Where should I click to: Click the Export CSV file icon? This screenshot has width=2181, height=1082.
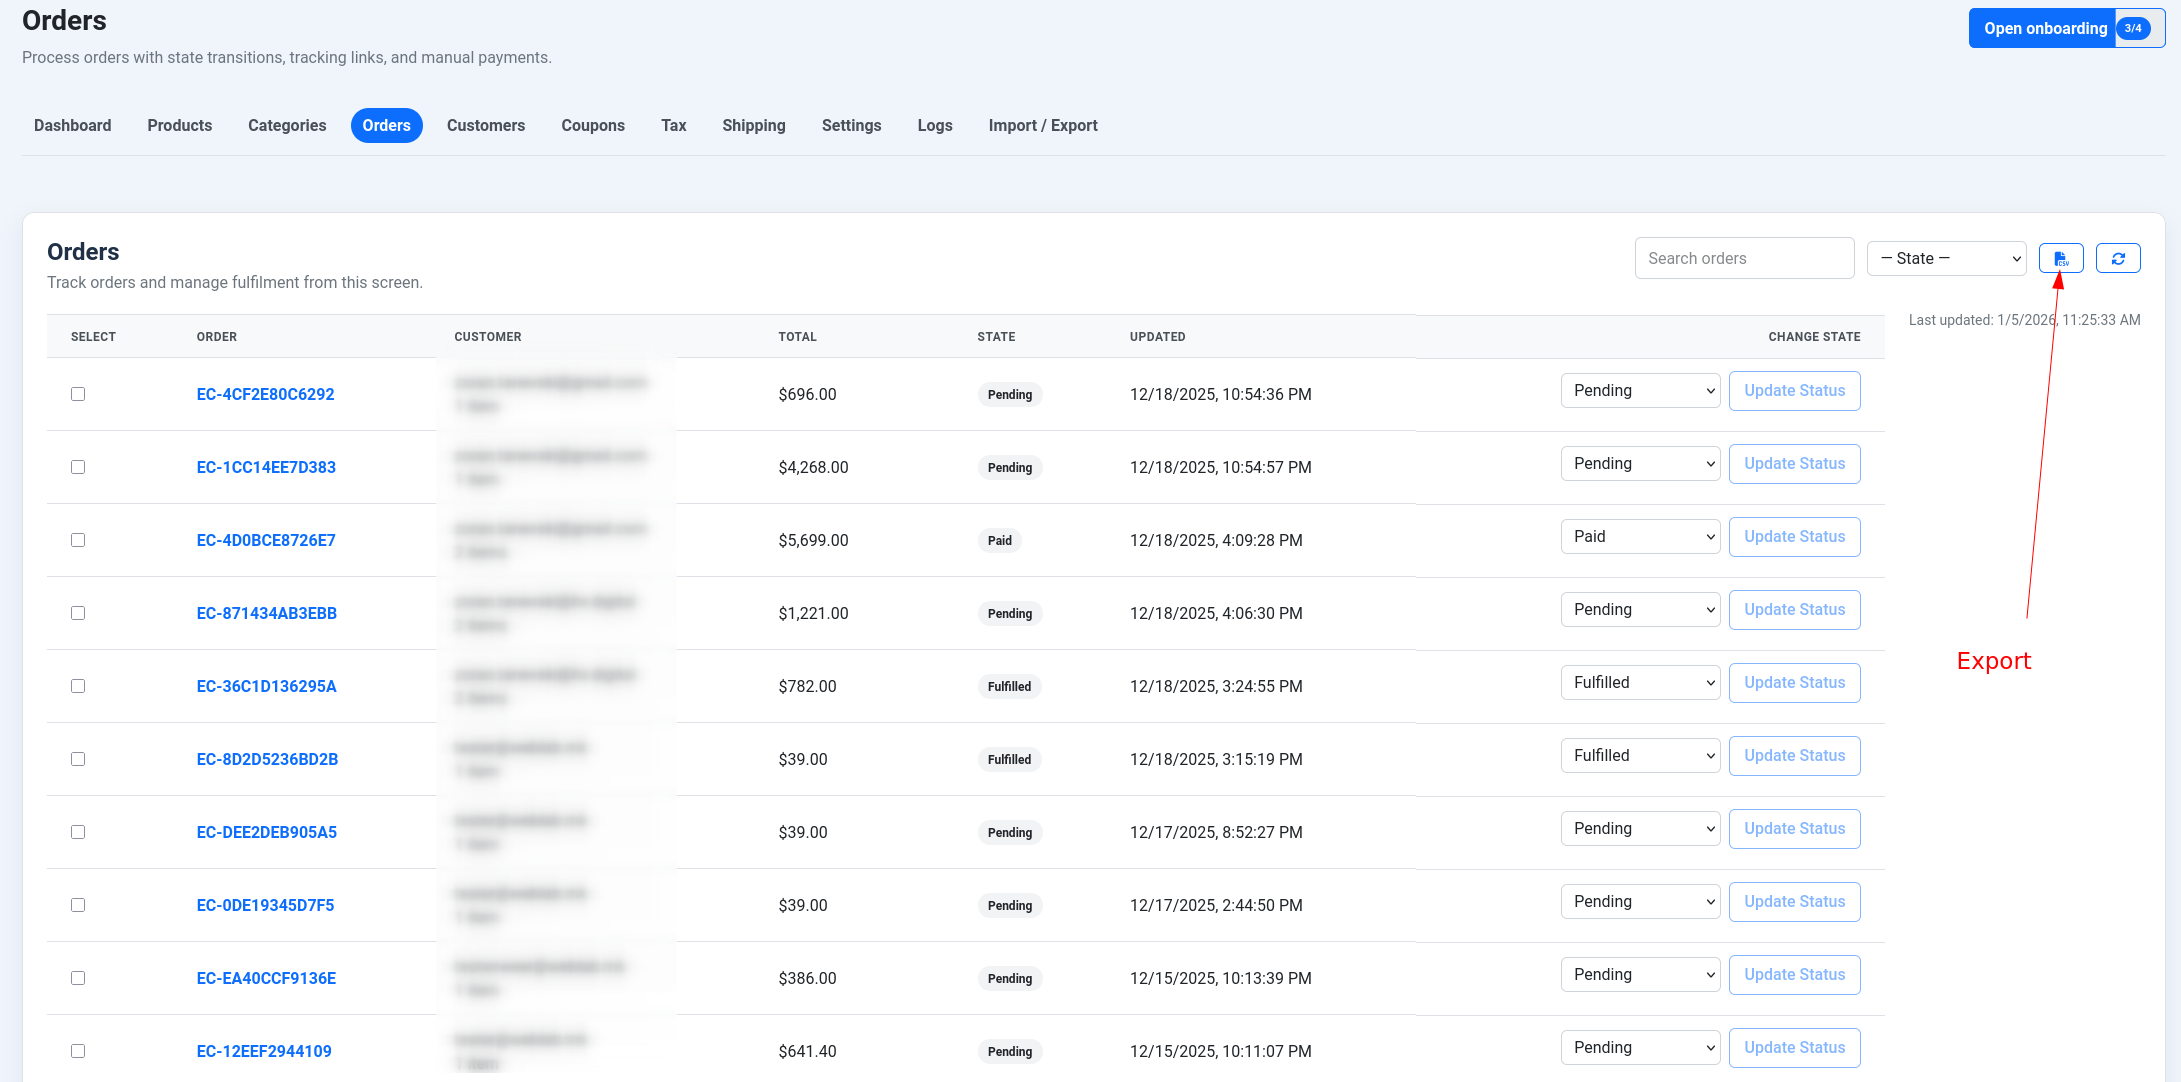pyautogui.click(x=2061, y=258)
